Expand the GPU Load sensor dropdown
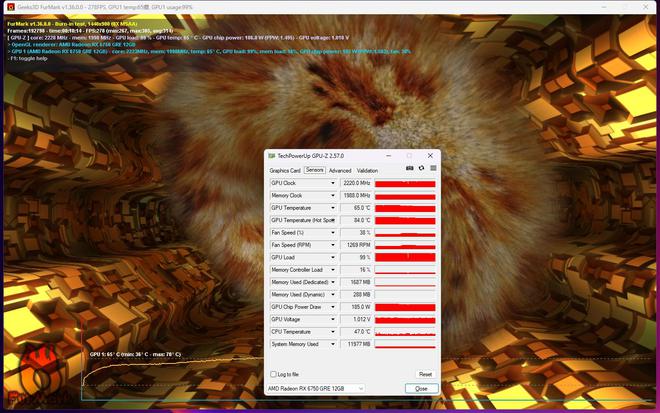Screen dimensions: 660x413 tap(333, 257)
